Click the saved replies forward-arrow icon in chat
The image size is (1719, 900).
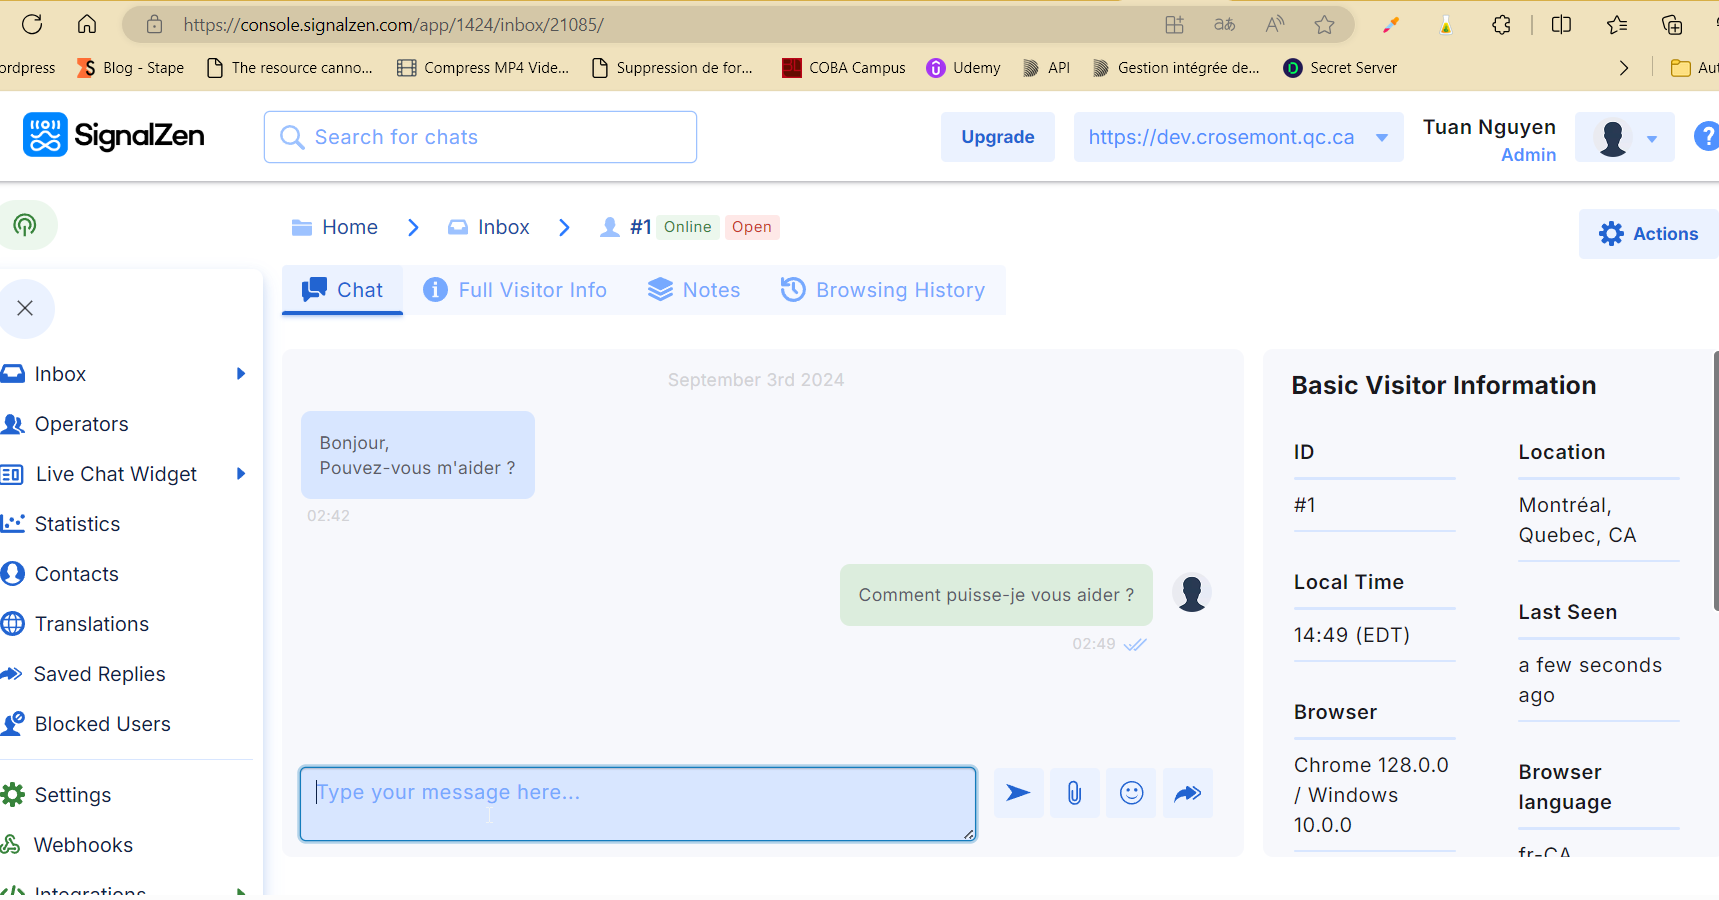1187,793
